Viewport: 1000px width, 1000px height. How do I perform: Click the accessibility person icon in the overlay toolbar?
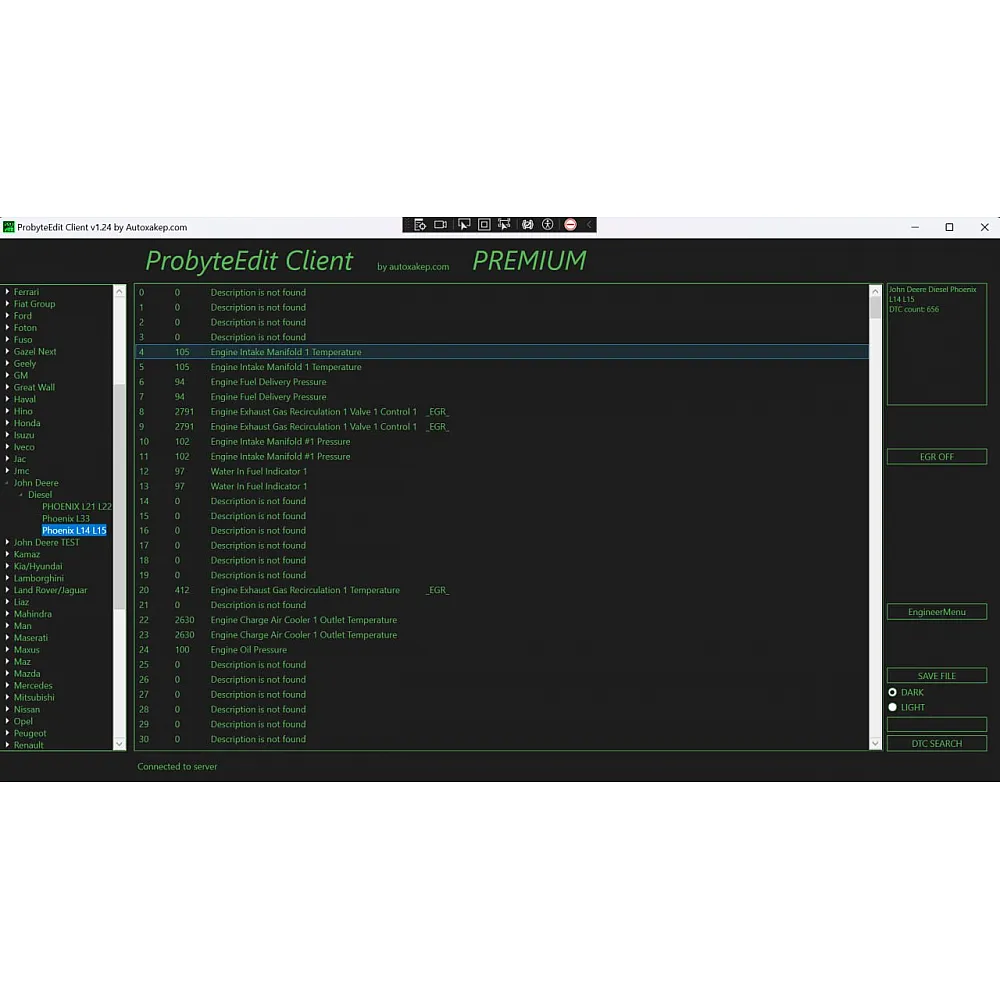pyautogui.click(x=548, y=225)
